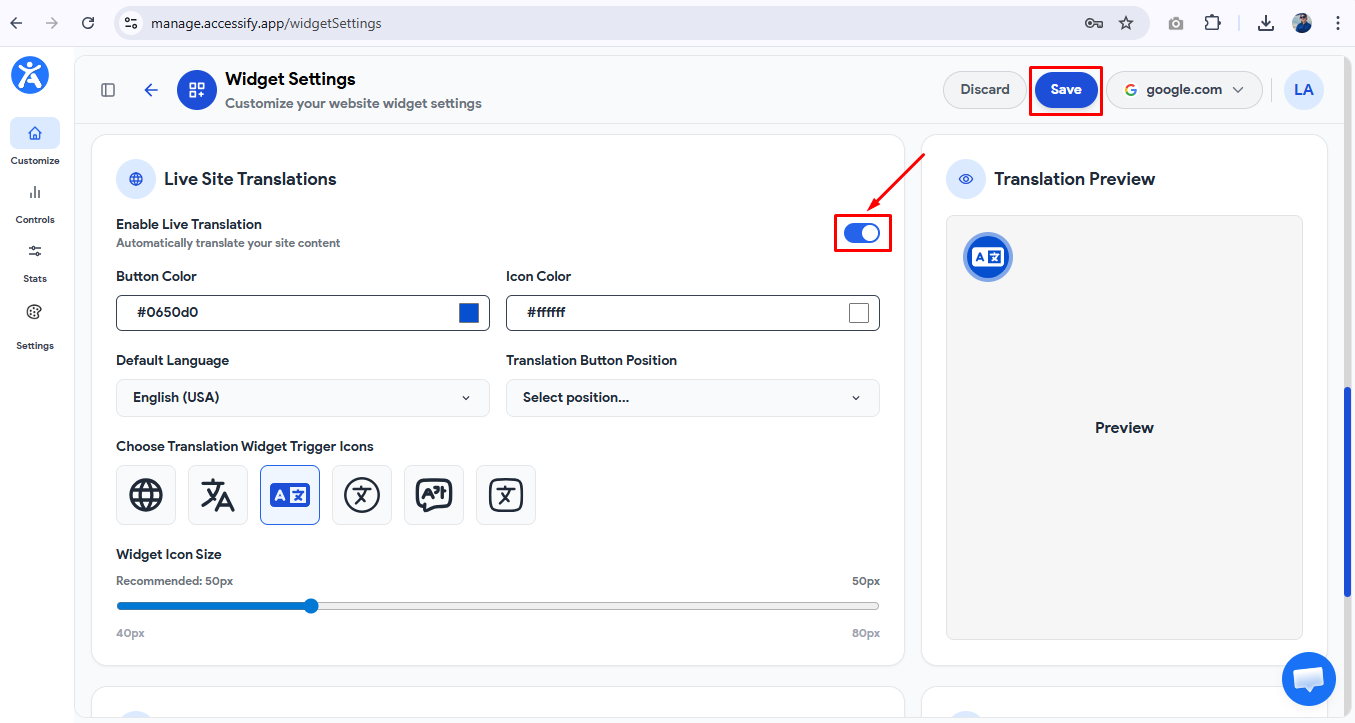Image resolution: width=1355 pixels, height=723 pixels.
Task: Pick the circled-globe translation trigger icon
Action: [x=361, y=494]
